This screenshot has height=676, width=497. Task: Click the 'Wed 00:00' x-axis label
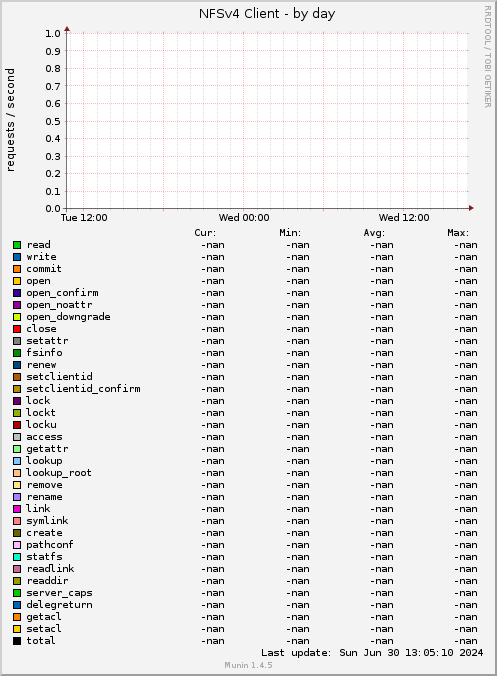tap(244, 218)
